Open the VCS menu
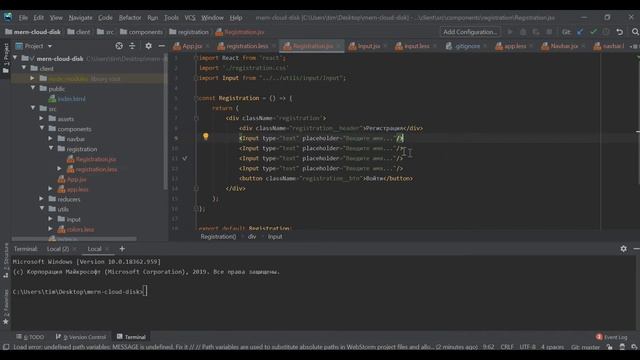 190,18
